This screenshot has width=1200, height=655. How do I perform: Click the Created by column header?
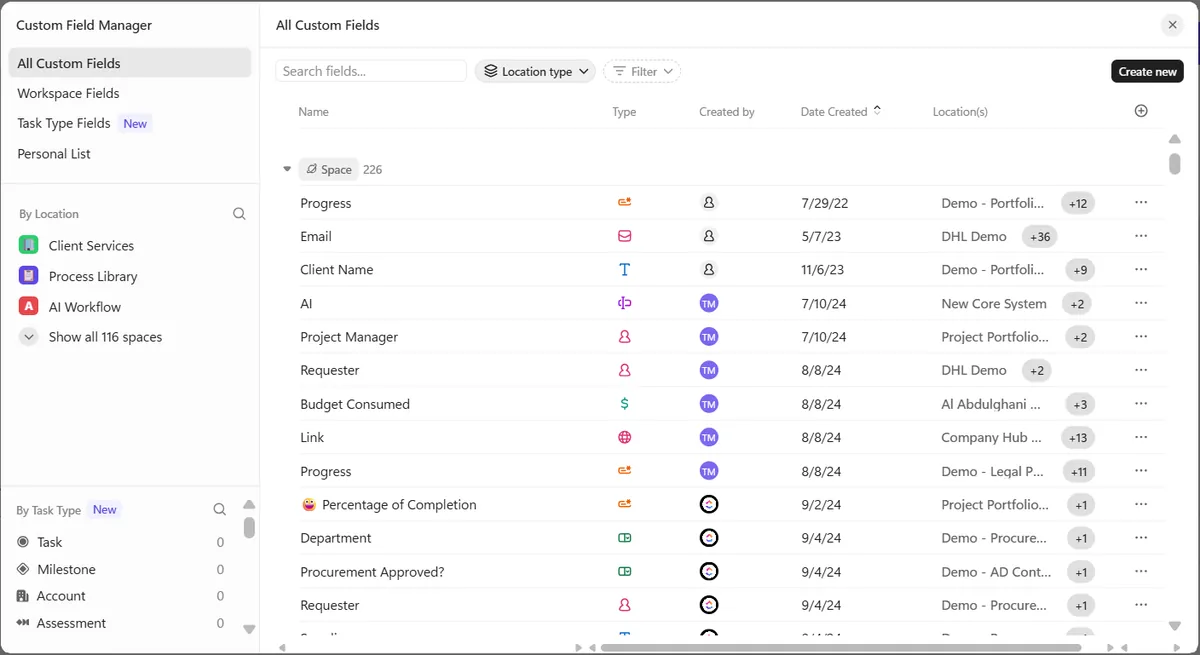click(x=727, y=112)
